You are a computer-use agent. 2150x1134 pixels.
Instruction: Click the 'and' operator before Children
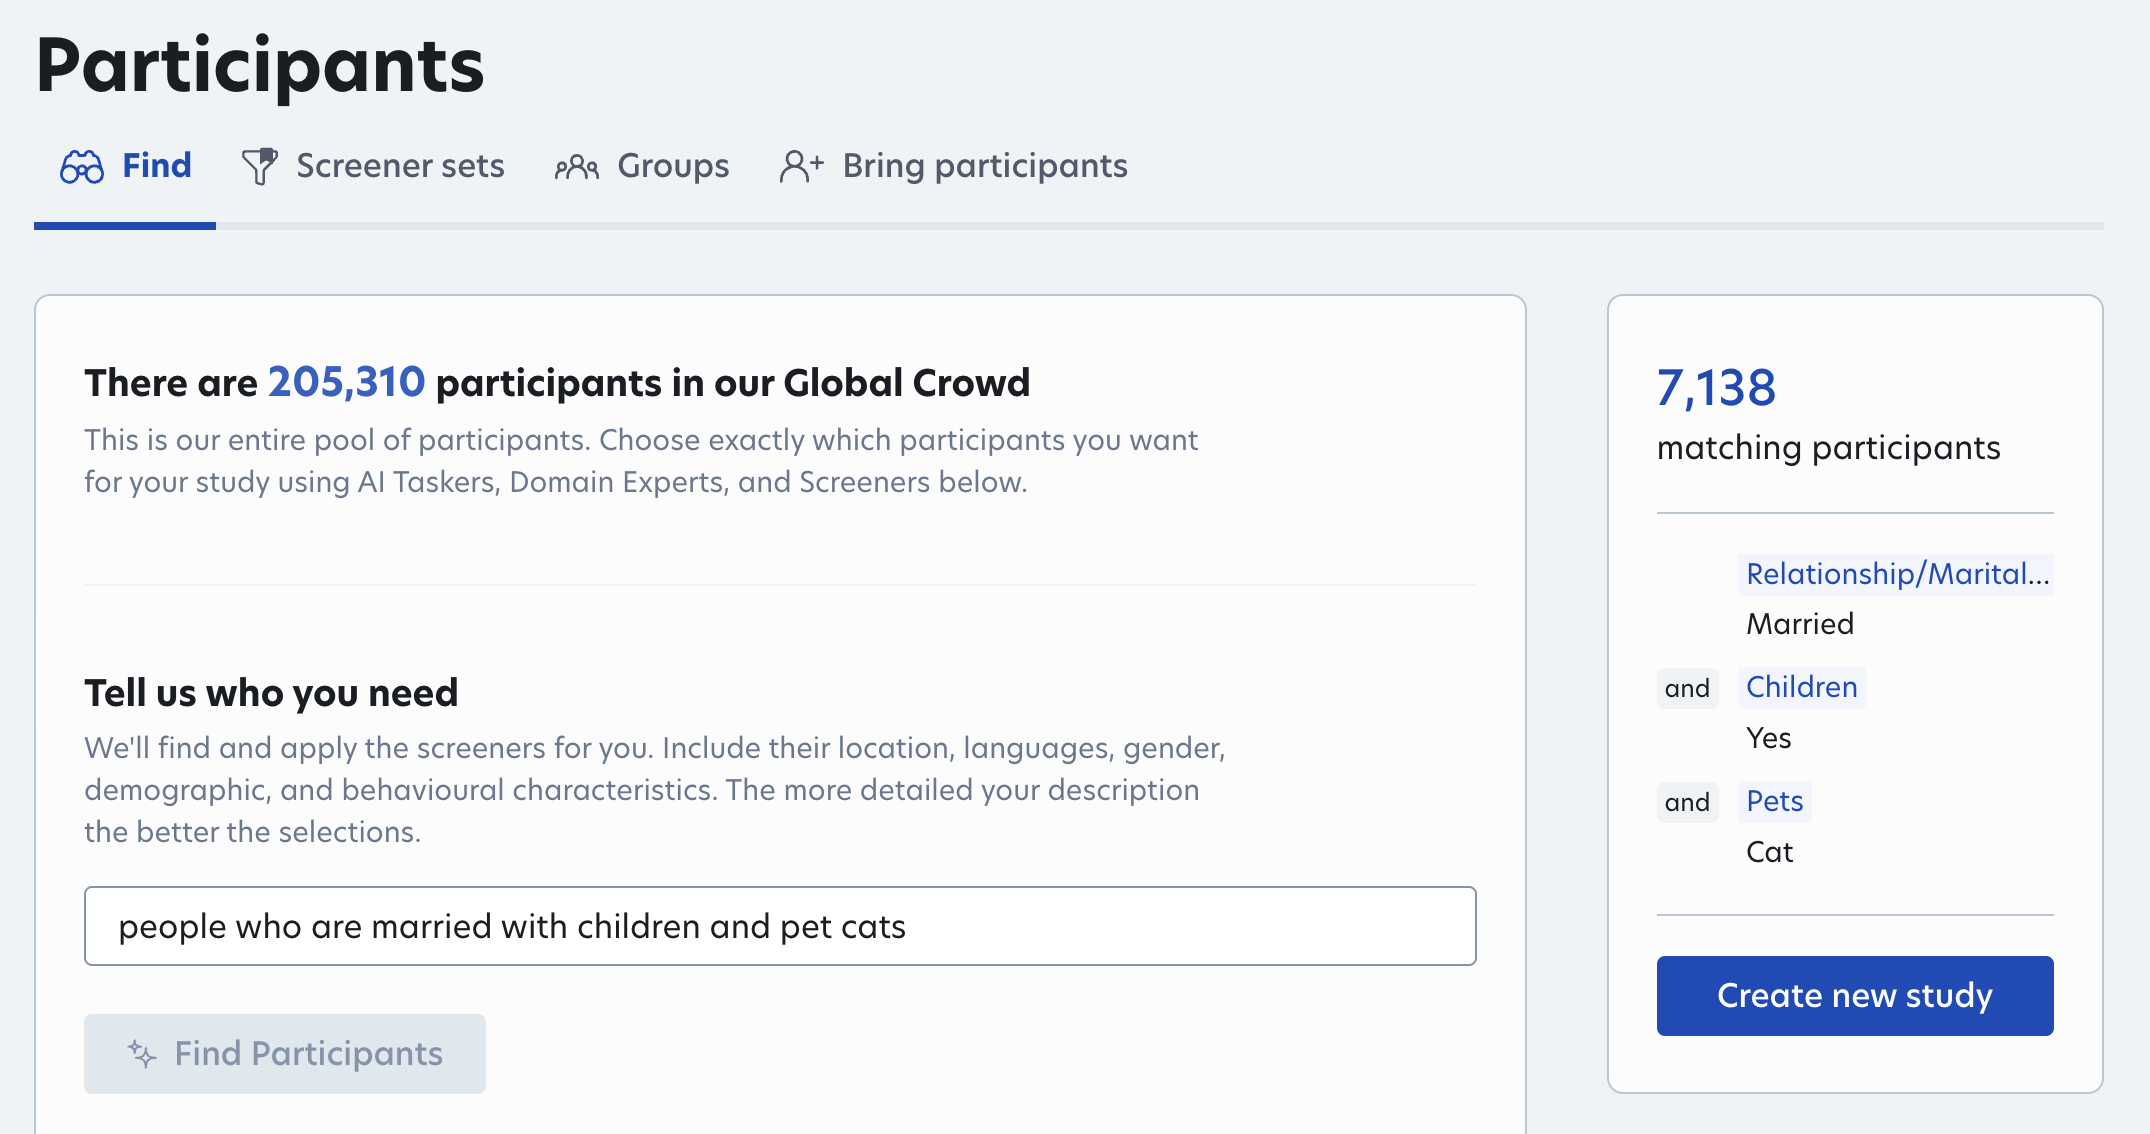pos(1687,688)
